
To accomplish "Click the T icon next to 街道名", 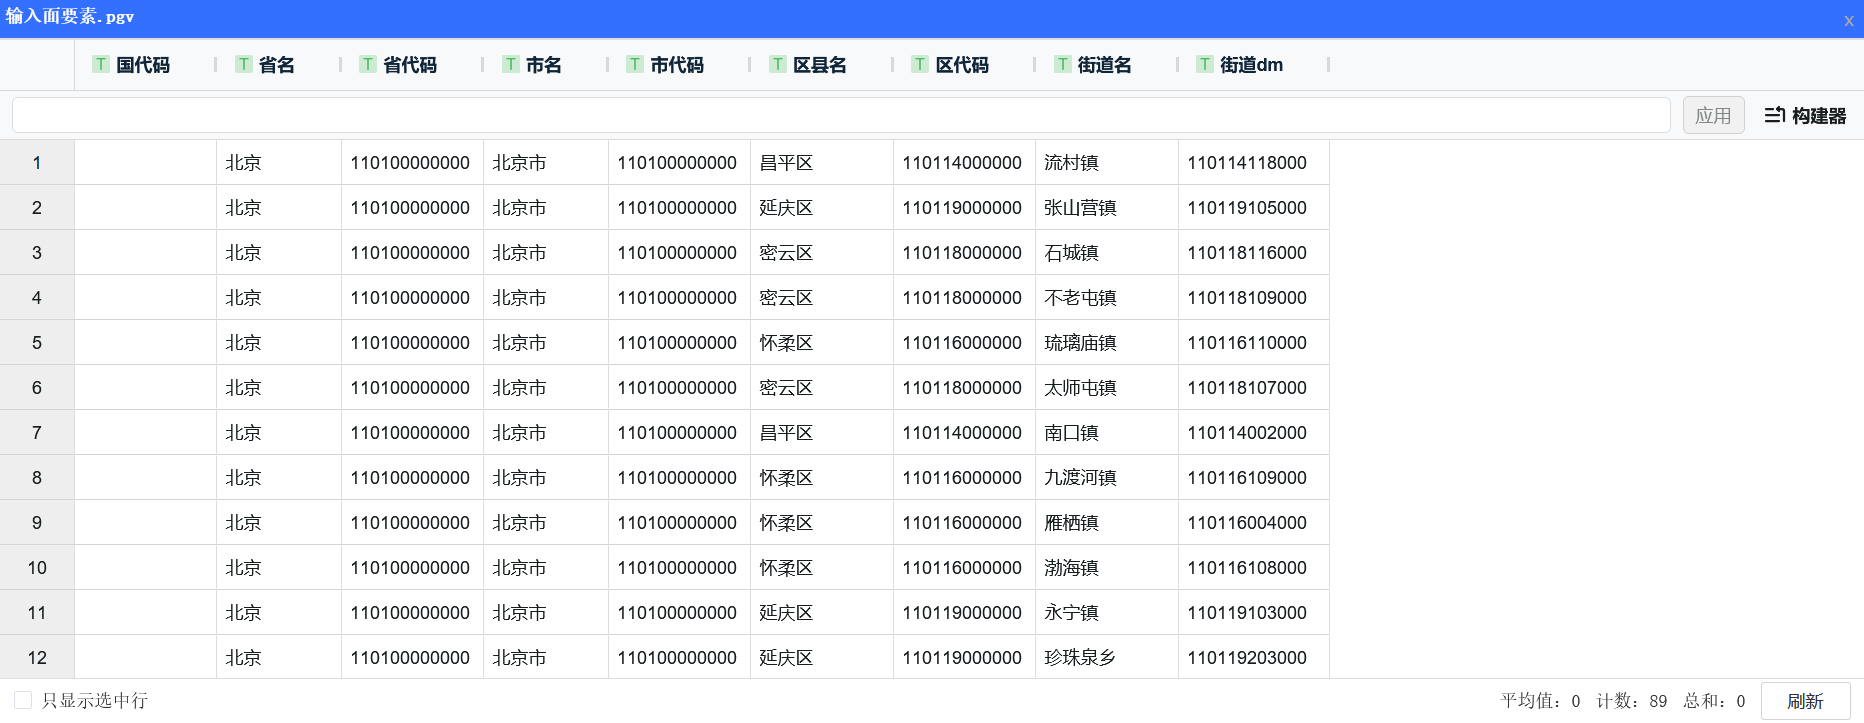I will (x=1063, y=65).
